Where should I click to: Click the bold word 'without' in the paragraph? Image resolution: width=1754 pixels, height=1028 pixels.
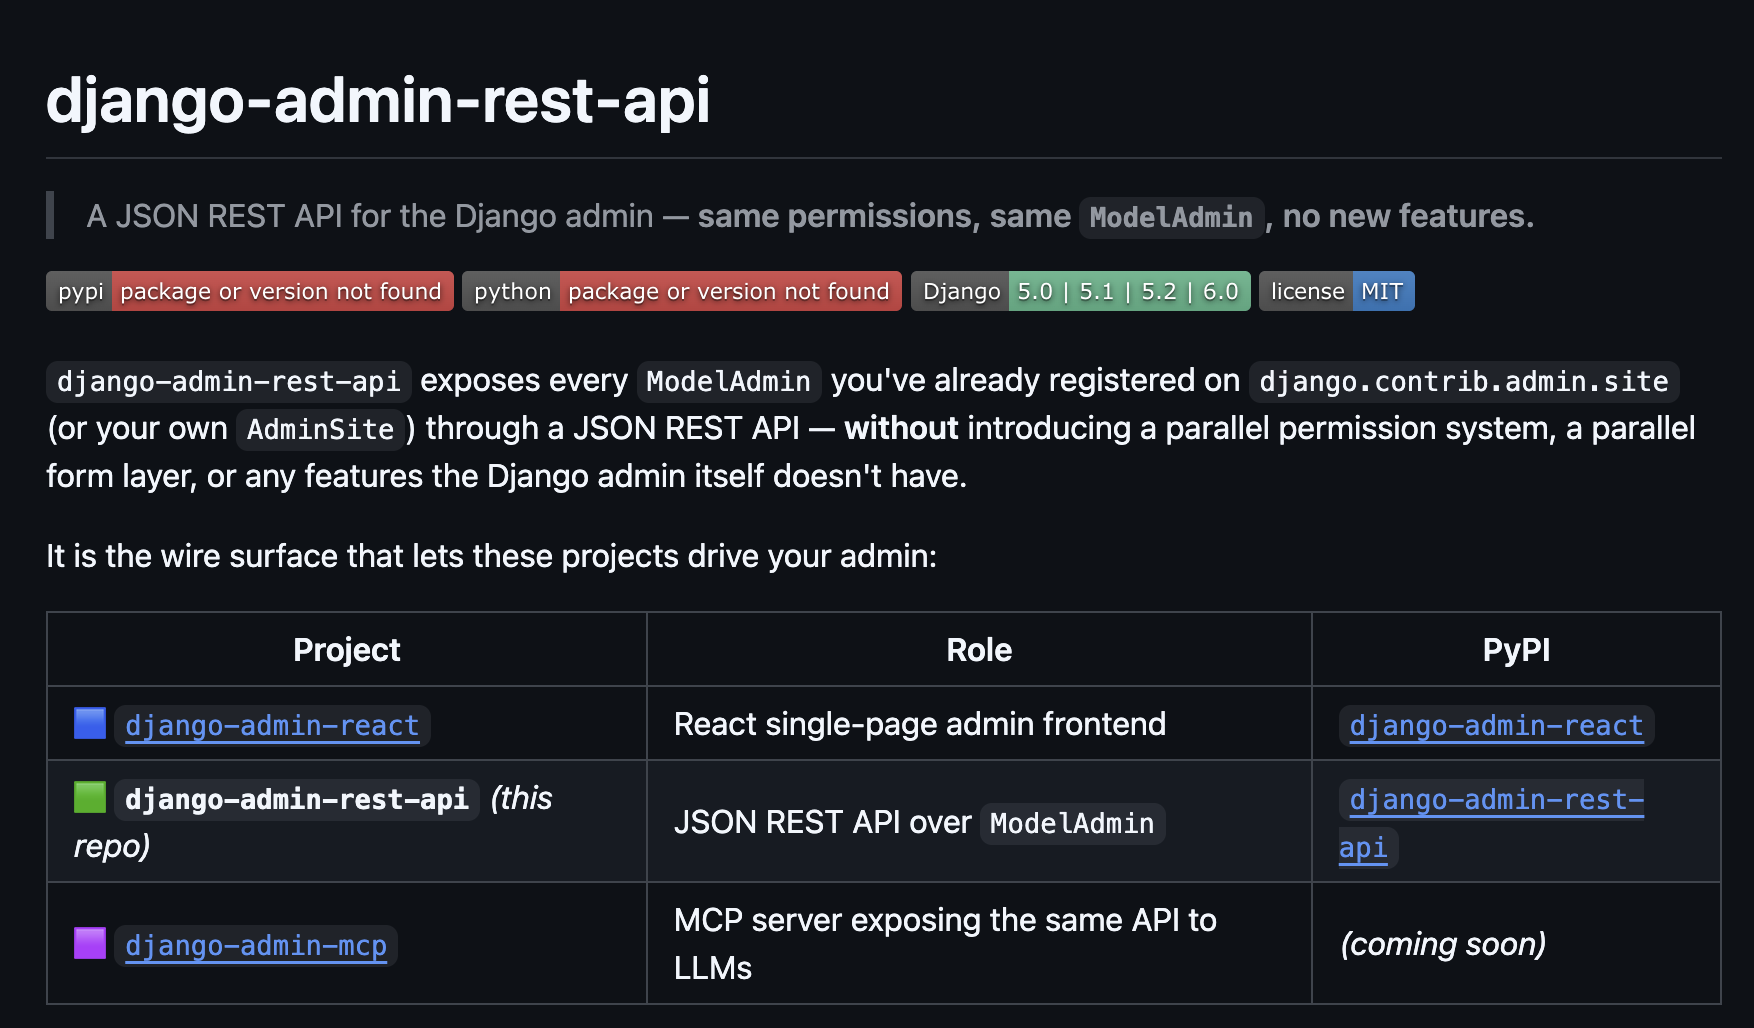[901, 428]
